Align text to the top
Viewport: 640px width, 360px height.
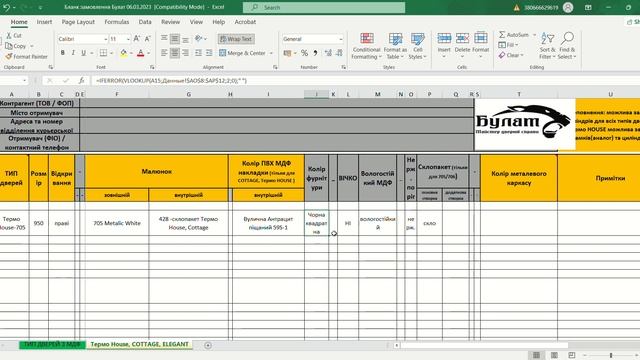click(164, 39)
